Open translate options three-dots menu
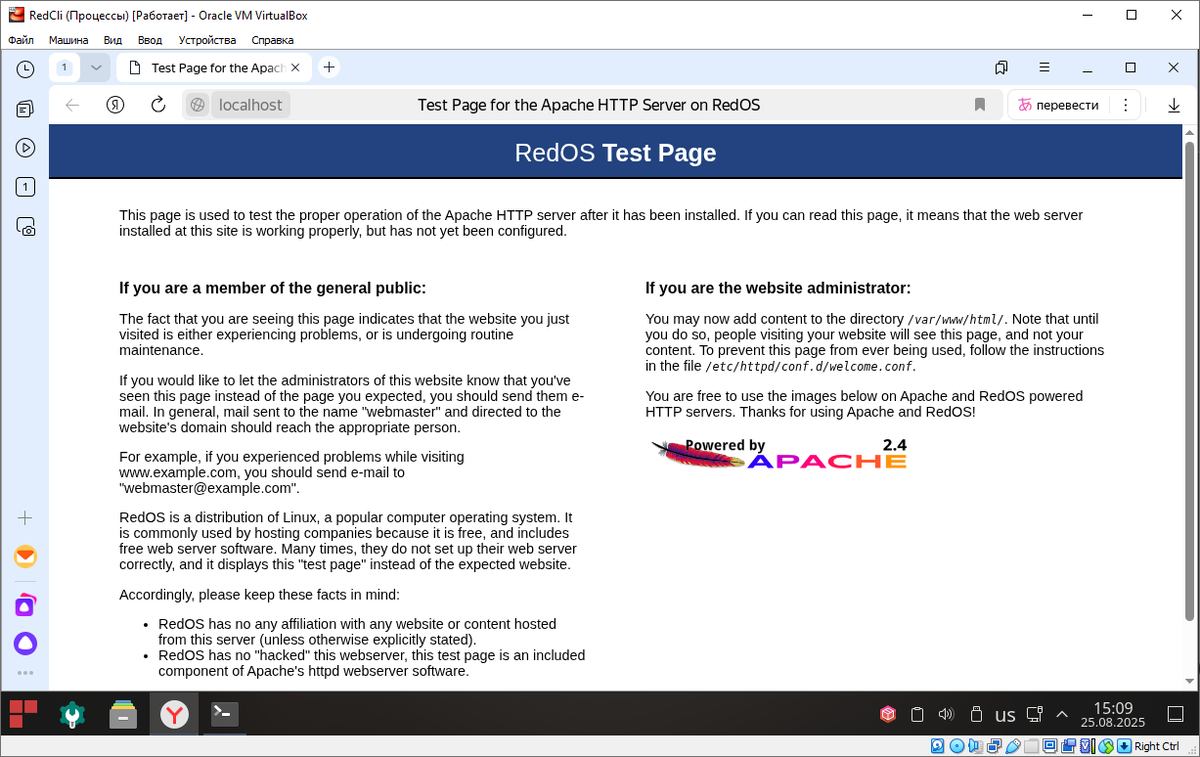 tap(1127, 105)
